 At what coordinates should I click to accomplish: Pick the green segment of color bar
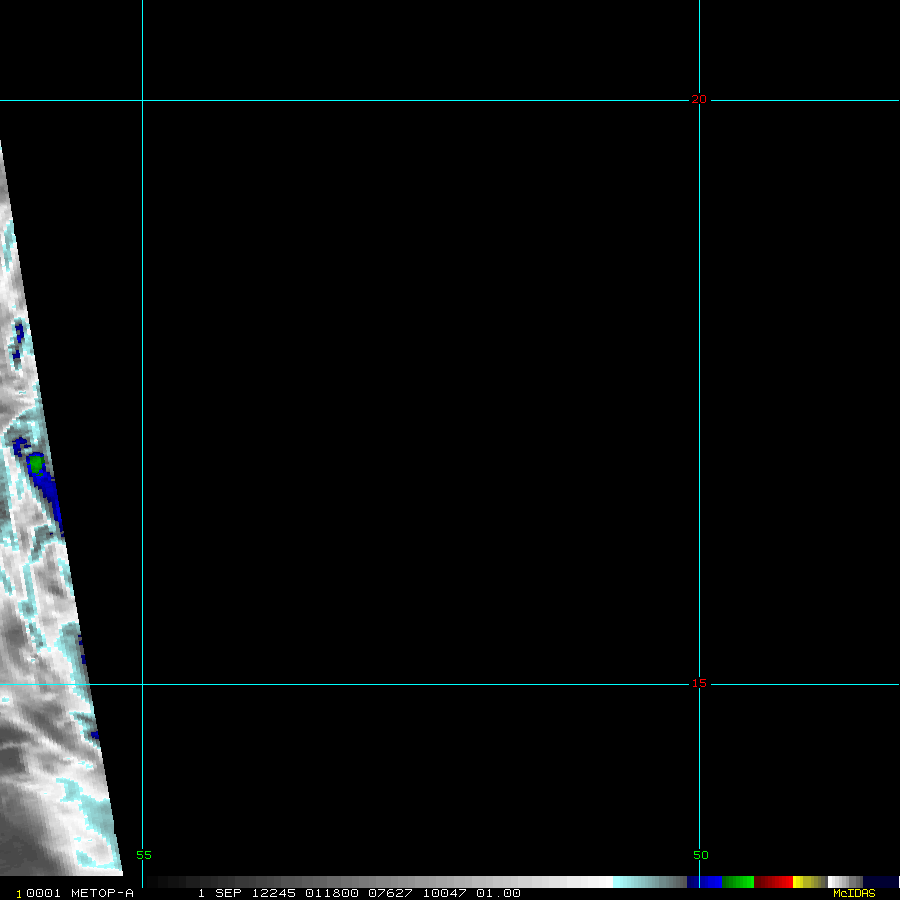point(738,882)
